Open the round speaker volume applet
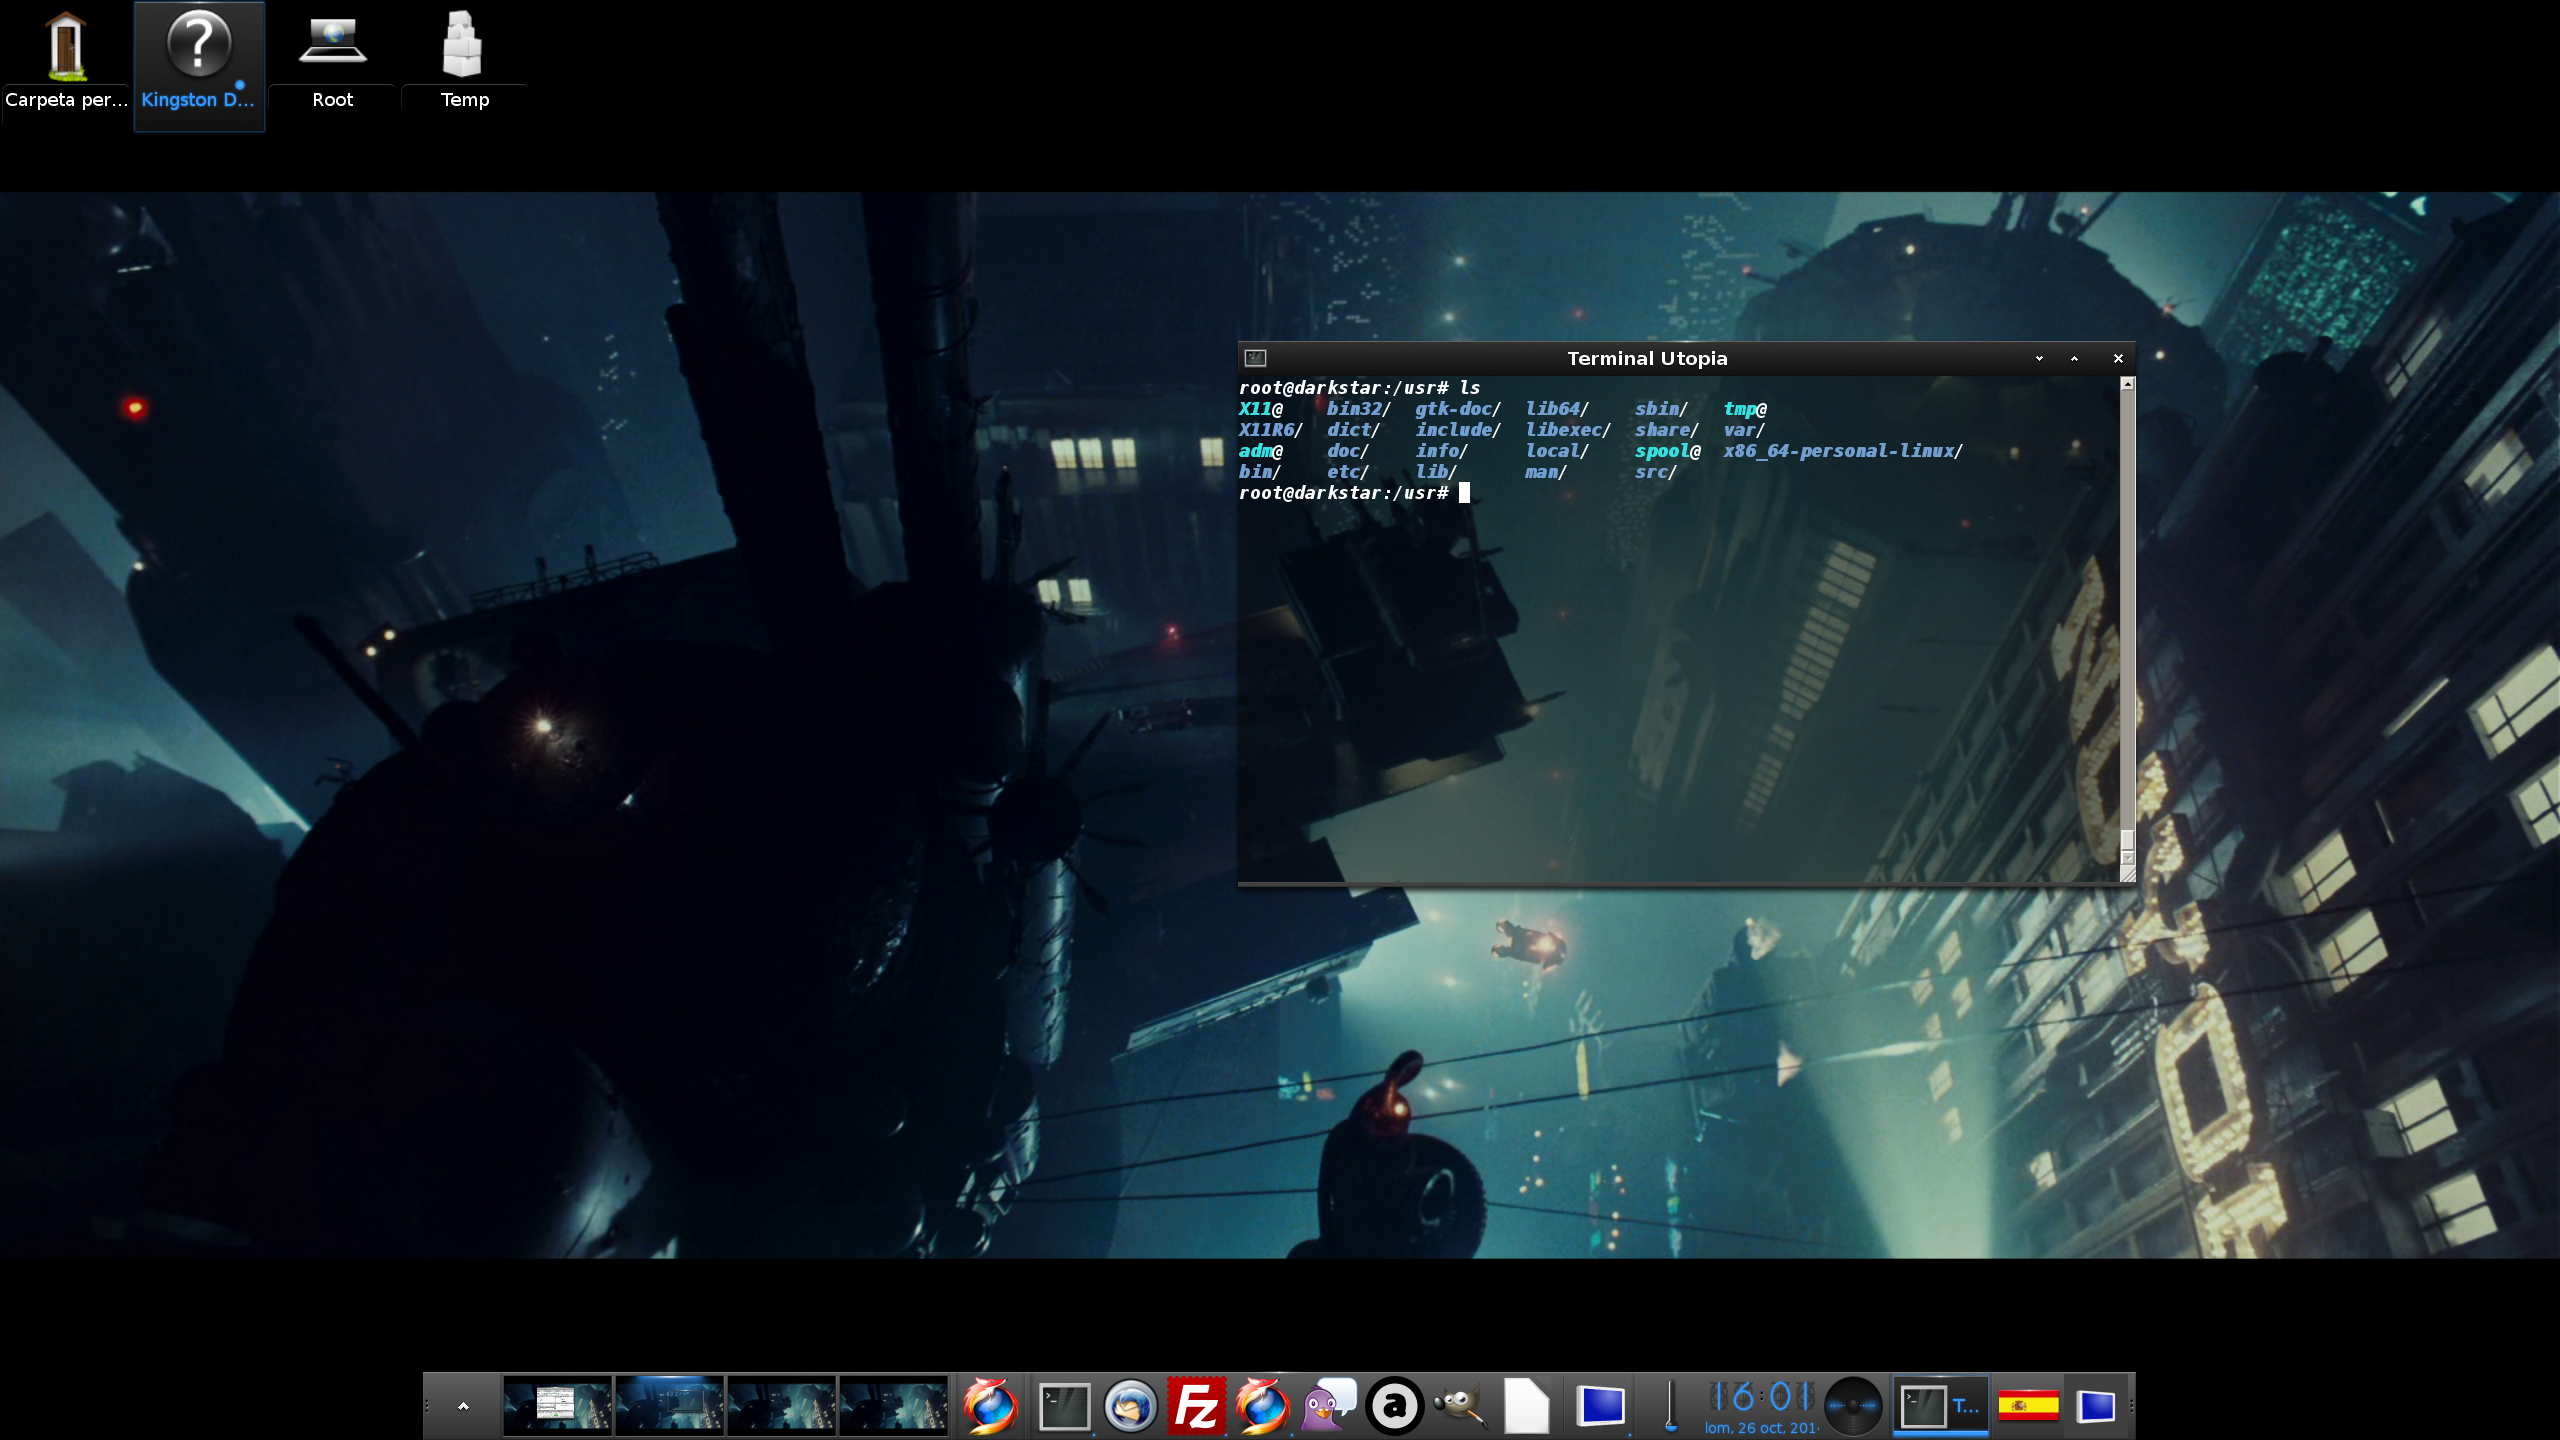Screen dimensions: 2560x1440 point(1854,1406)
